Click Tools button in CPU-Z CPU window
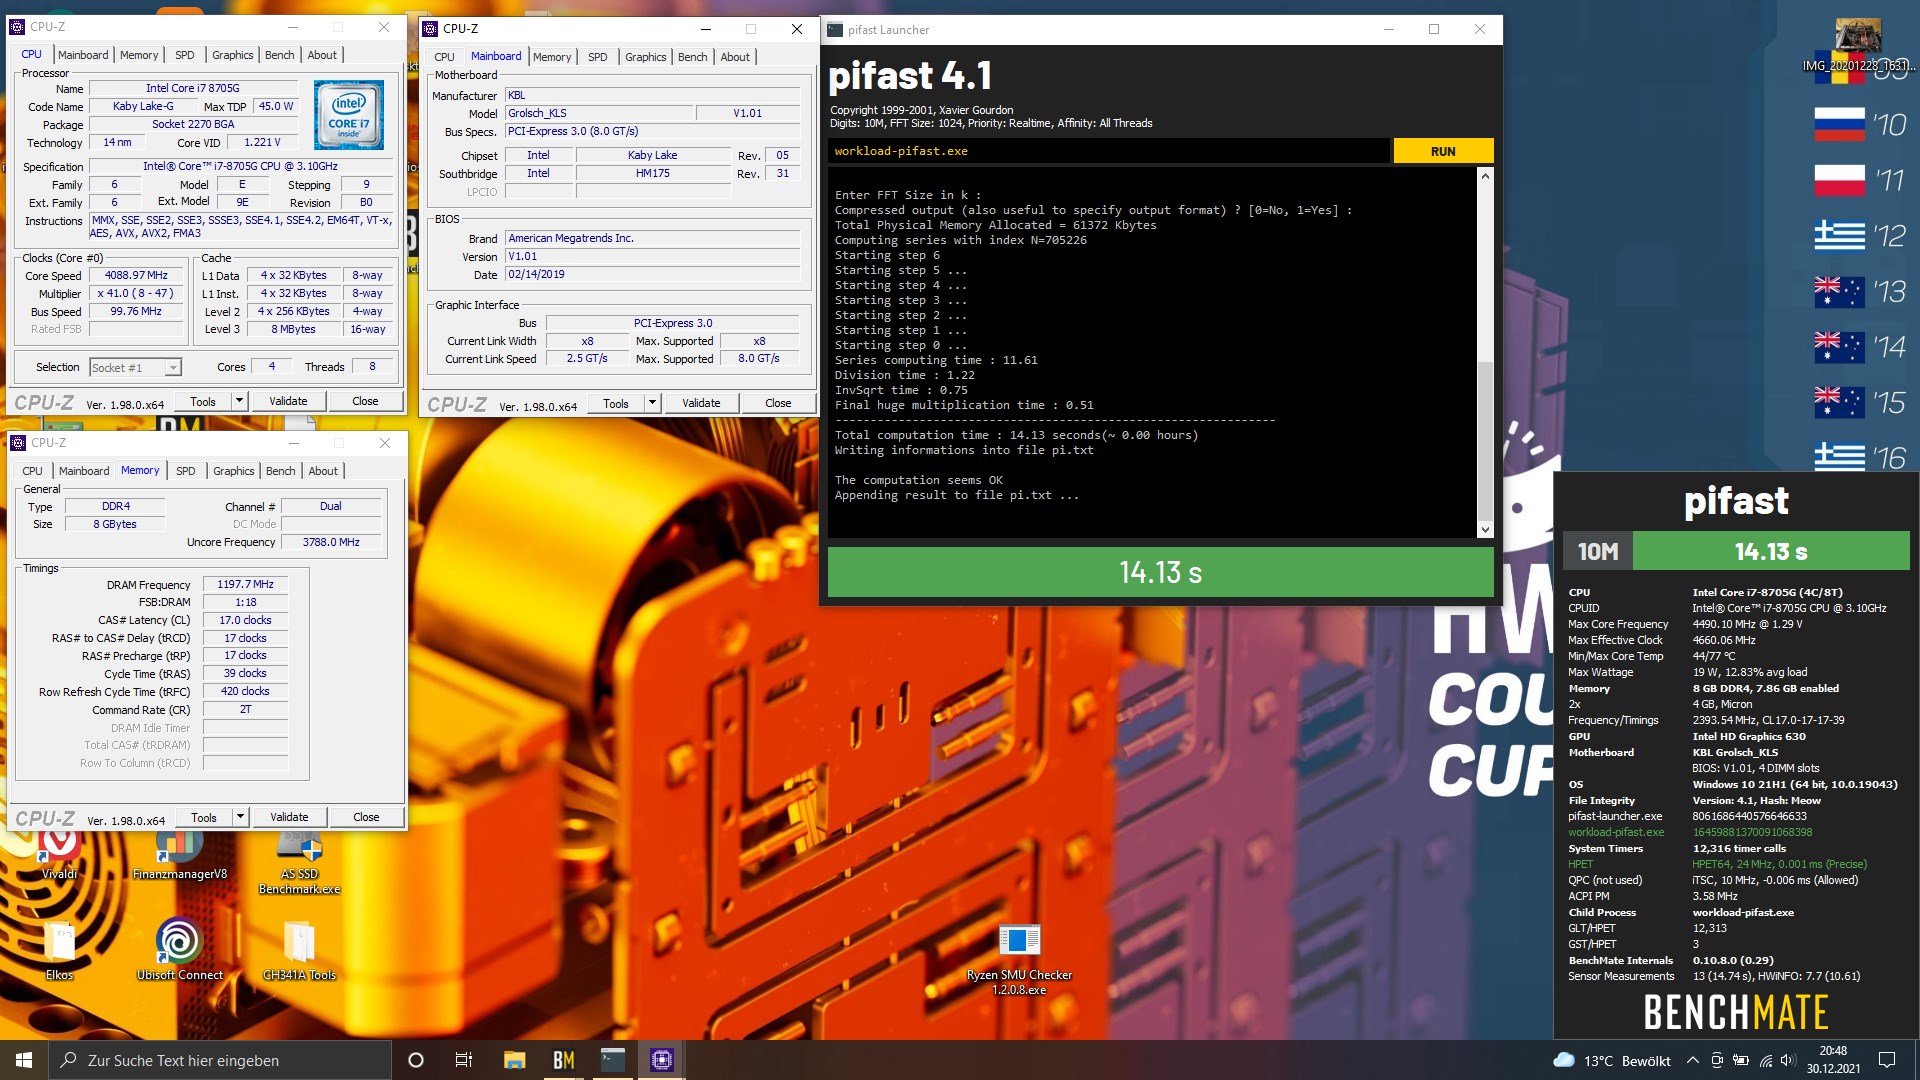1920x1080 pixels. tap(203, 401)
